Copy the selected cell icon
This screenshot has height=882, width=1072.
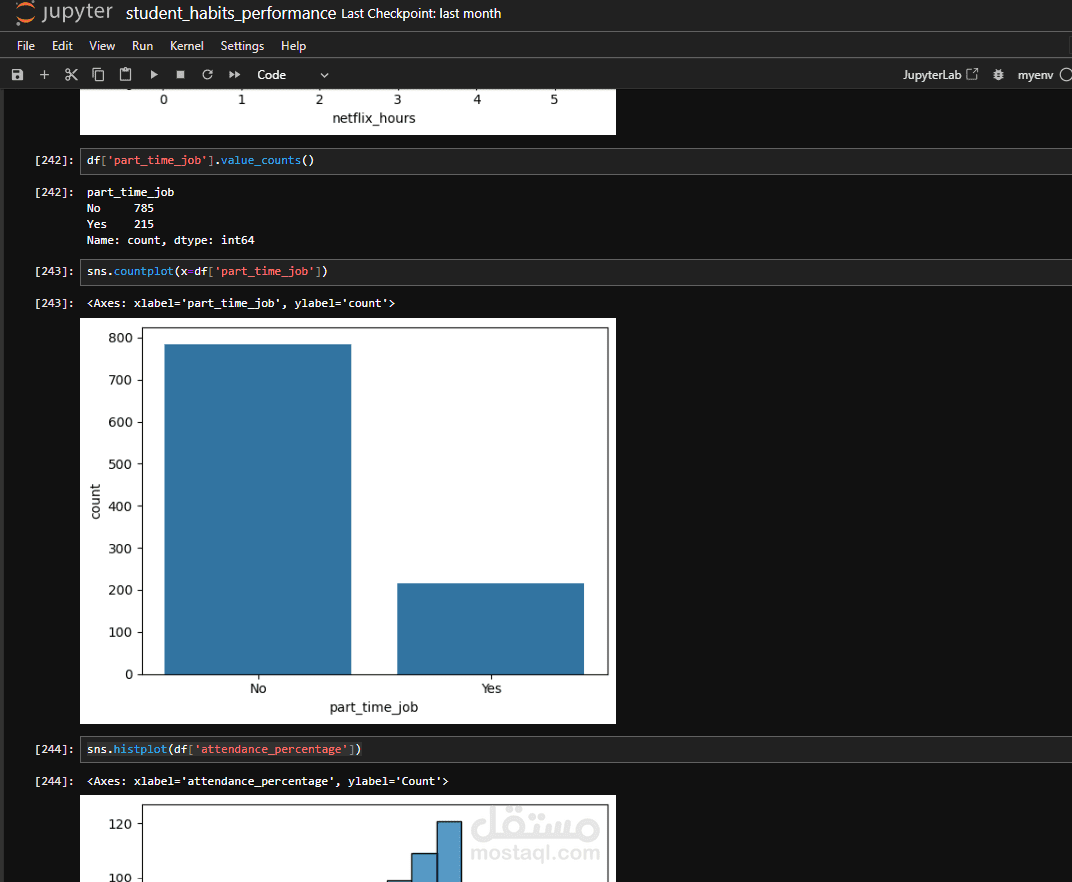(98, 75)
